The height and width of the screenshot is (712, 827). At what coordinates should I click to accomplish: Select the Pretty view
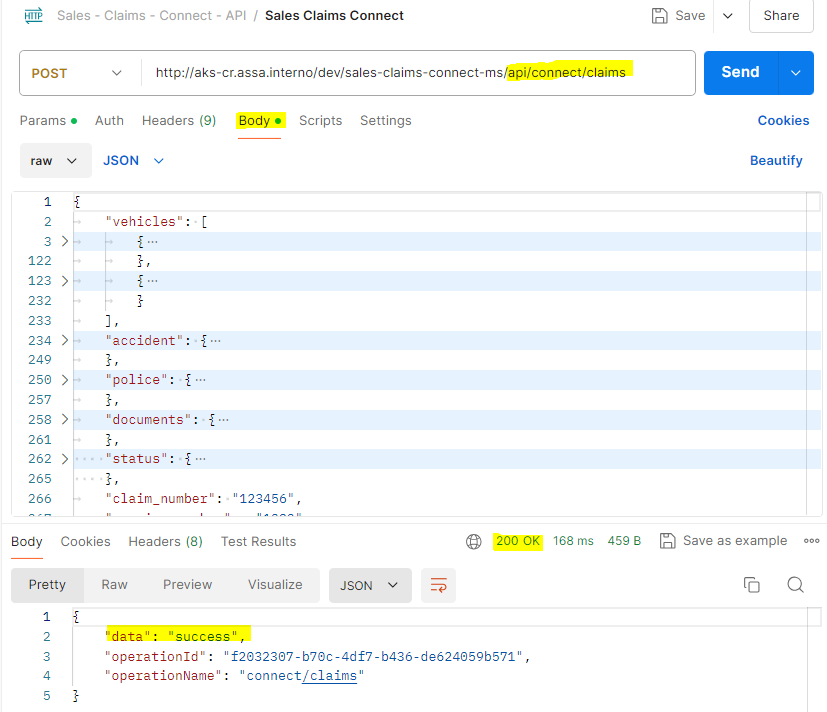click(x=47, y=585)
